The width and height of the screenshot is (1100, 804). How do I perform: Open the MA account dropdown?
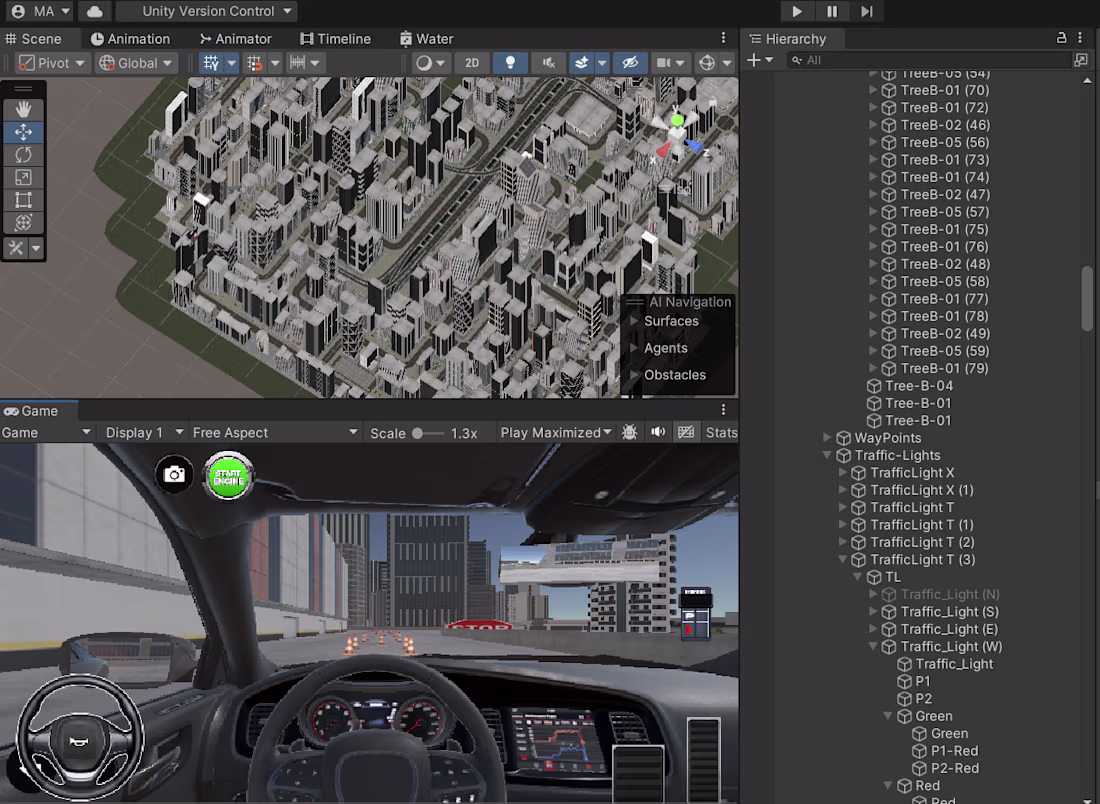pyautogui.click(x=42, y=11)
